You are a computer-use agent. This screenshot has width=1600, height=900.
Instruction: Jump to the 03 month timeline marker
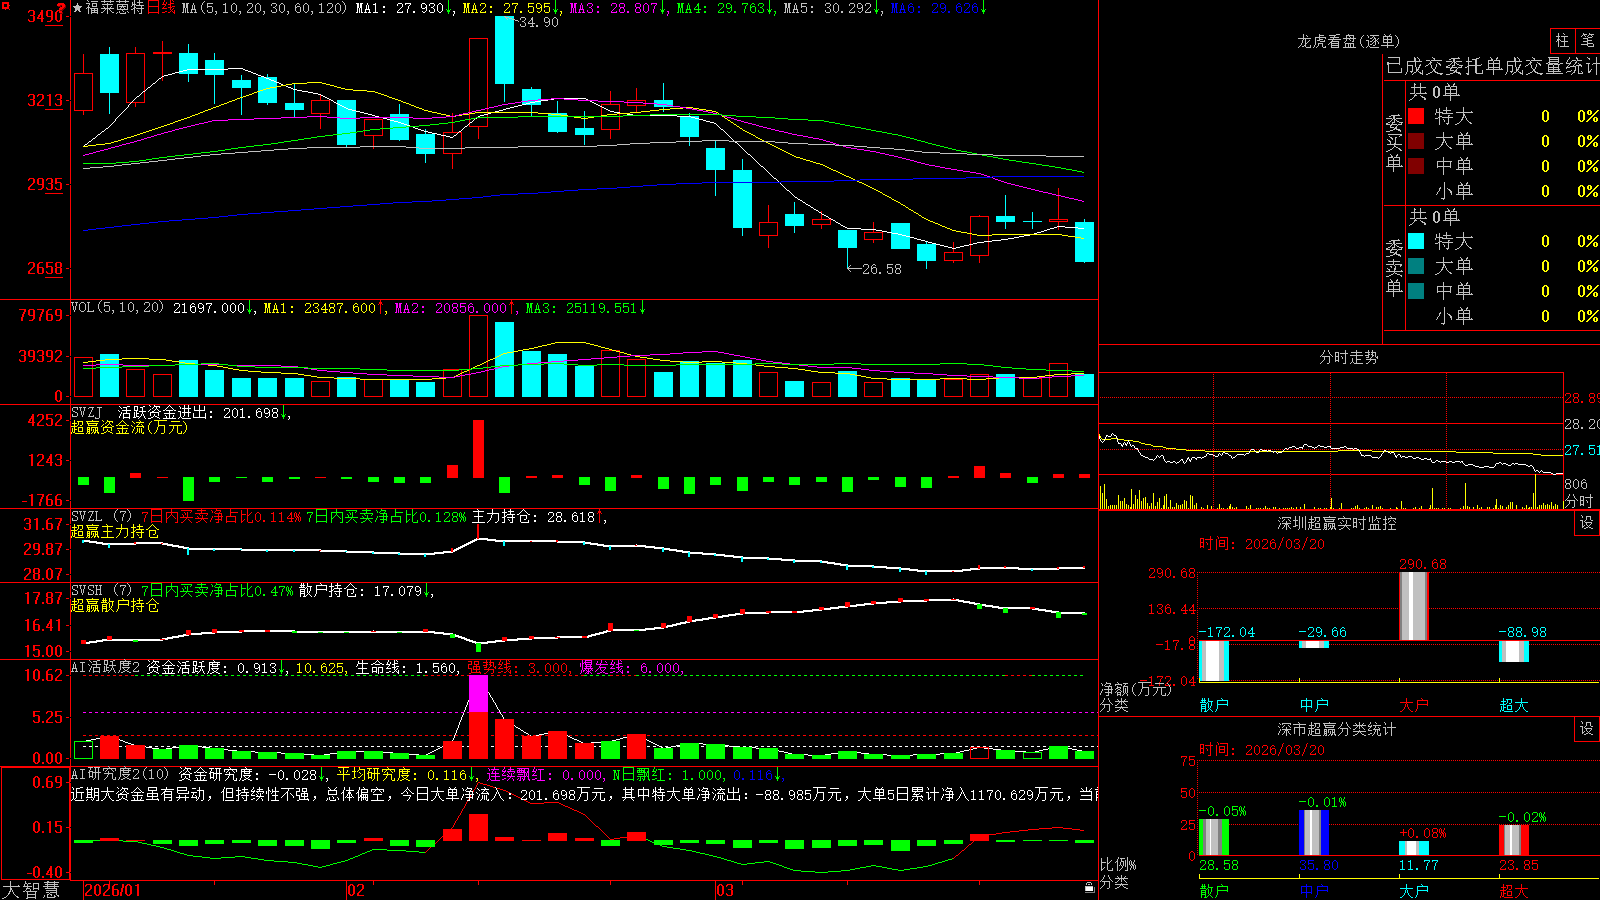(725, 890)
